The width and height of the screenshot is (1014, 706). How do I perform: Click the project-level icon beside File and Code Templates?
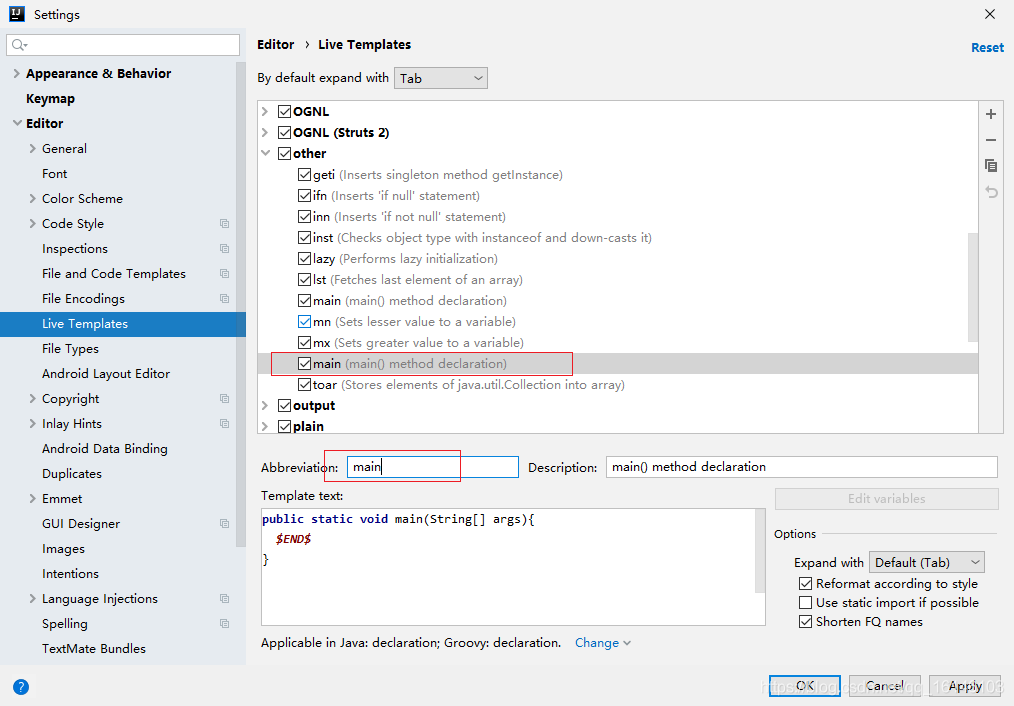(x=224, y=274)
